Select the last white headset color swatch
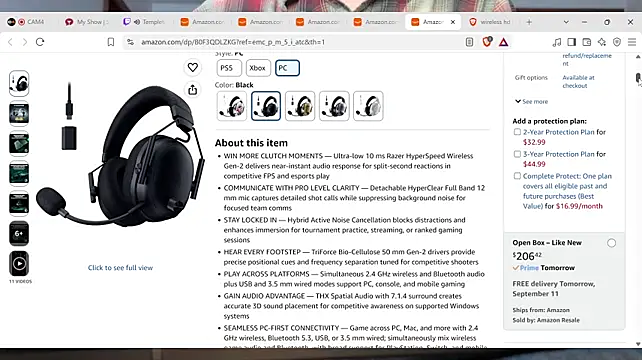Image resolution: width=642 pixels, height=360 pixels. (x=368, y=106)
